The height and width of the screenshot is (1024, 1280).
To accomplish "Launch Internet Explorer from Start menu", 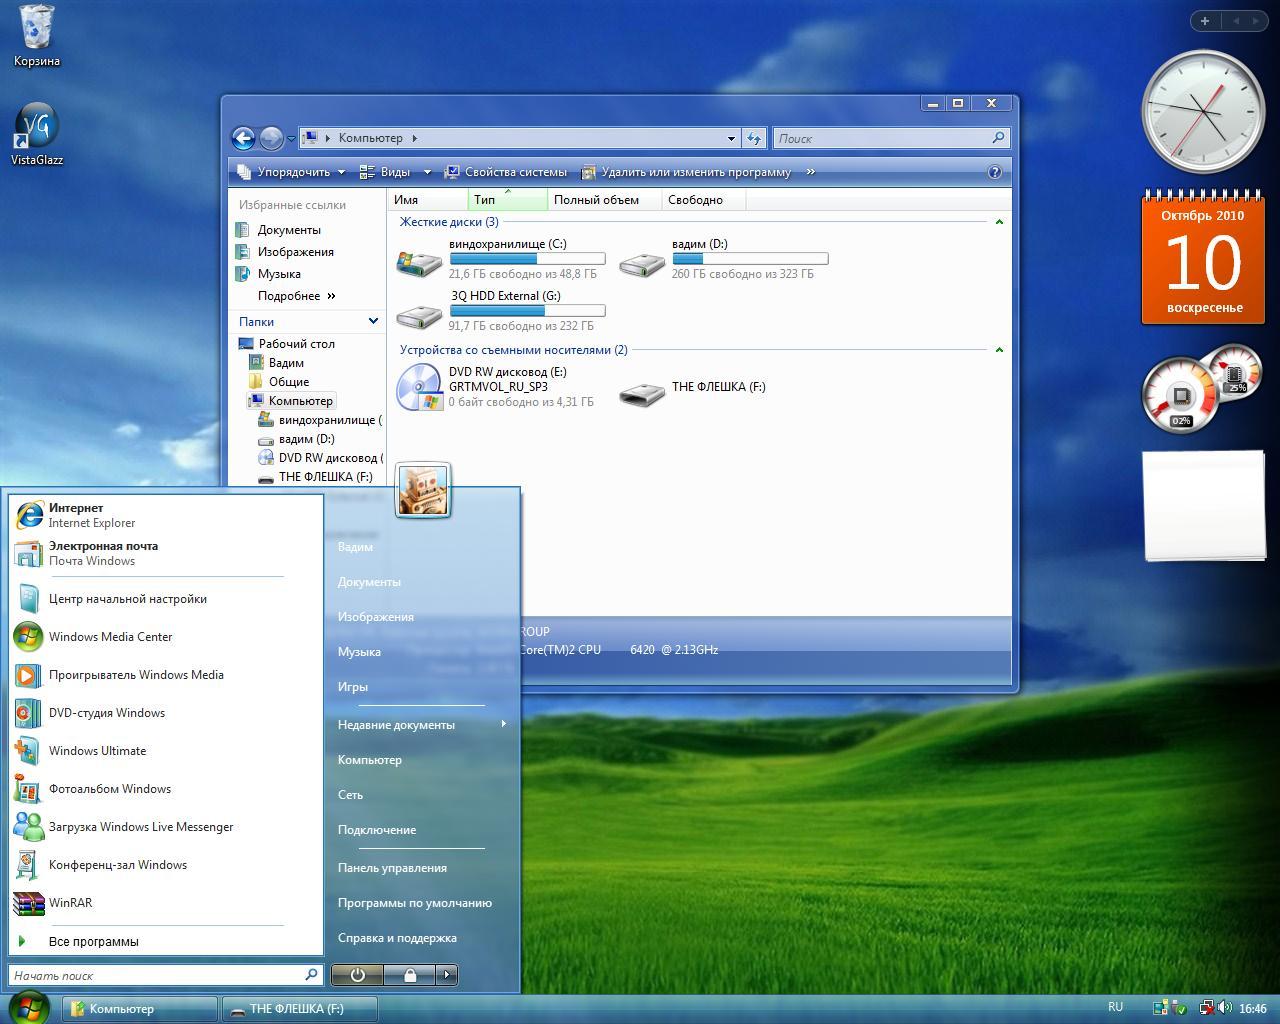I will click(x=166, y=515).
